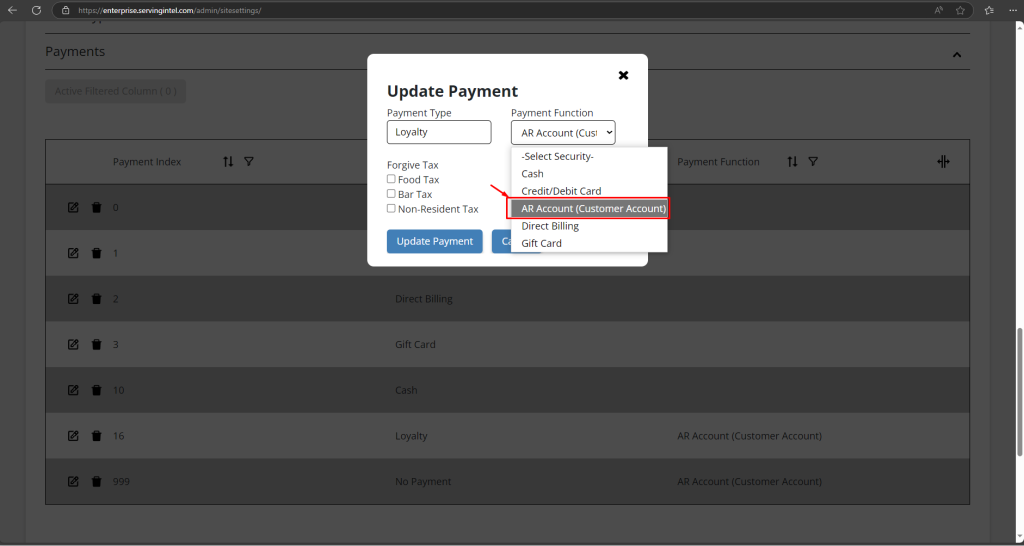The image size is (1024, 546).
Task: Close the Update Payment dialog
Action: click(x=624, y=75)
